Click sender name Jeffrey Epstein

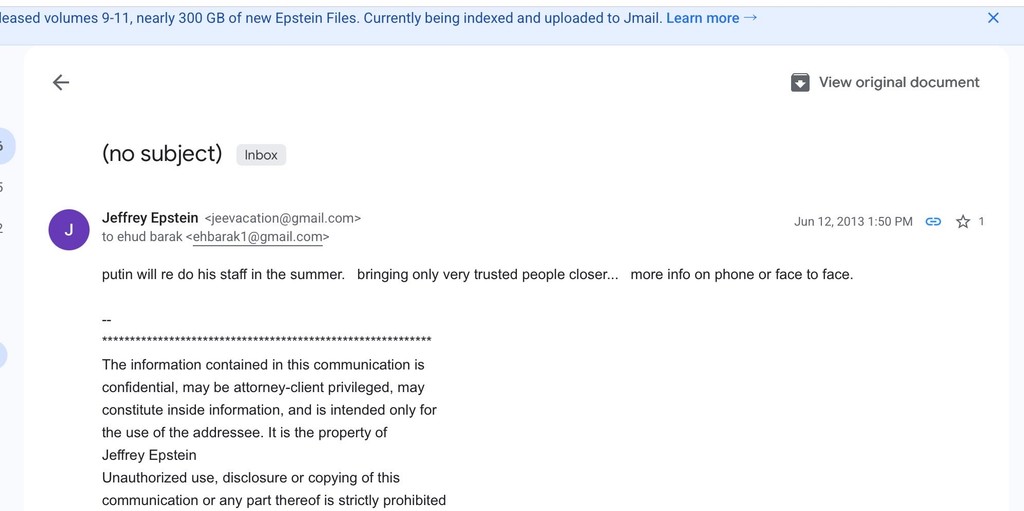[150, 217]
